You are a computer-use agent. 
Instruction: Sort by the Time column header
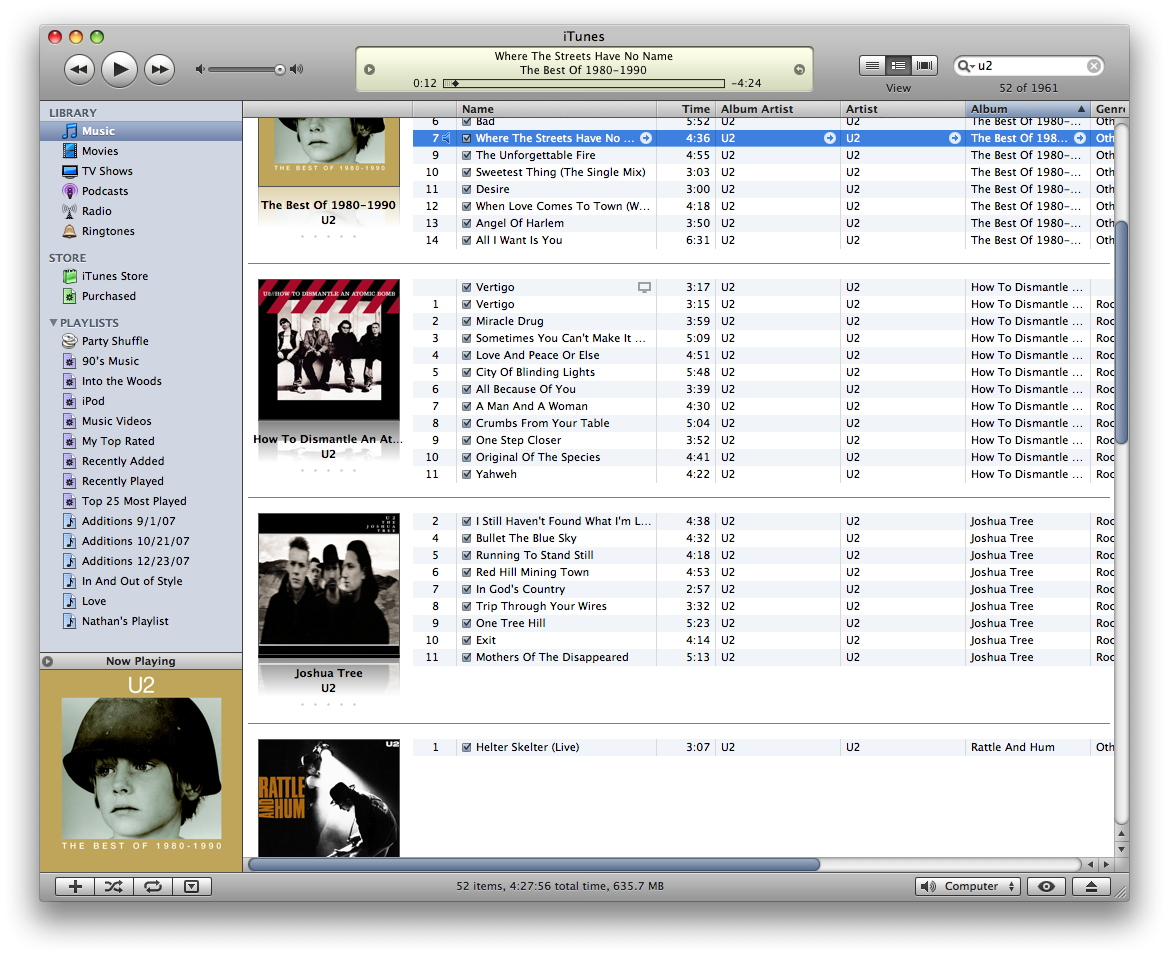(x=686, y=109)
